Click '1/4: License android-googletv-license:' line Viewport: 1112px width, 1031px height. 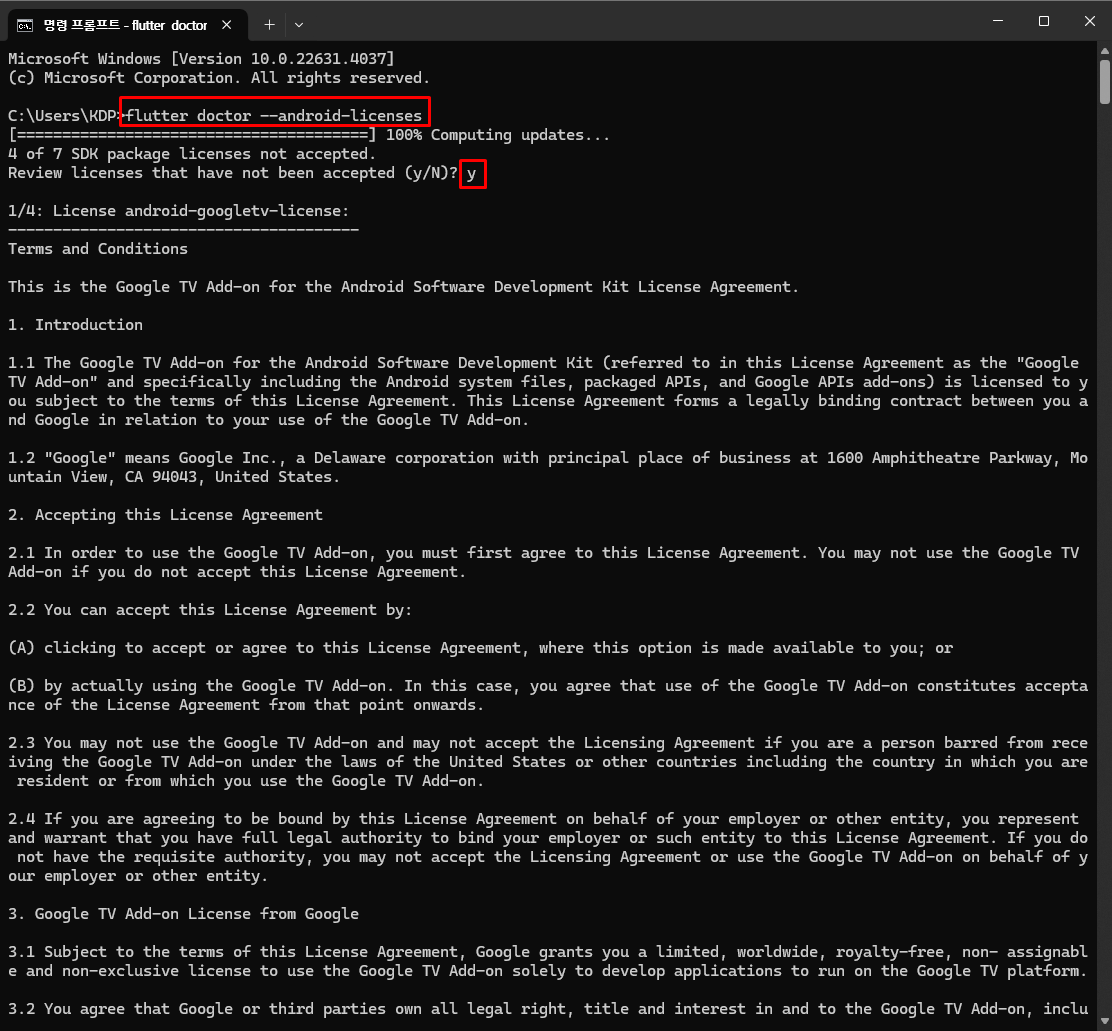click(x=179, y=211)
